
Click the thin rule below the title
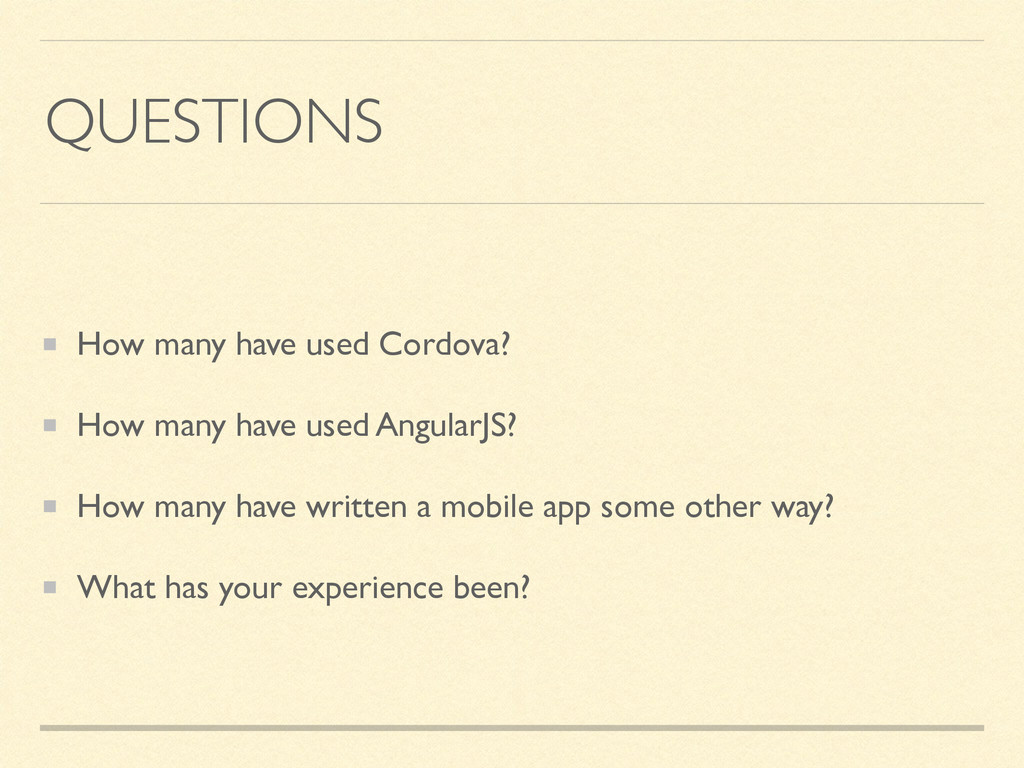click(512, 203)
